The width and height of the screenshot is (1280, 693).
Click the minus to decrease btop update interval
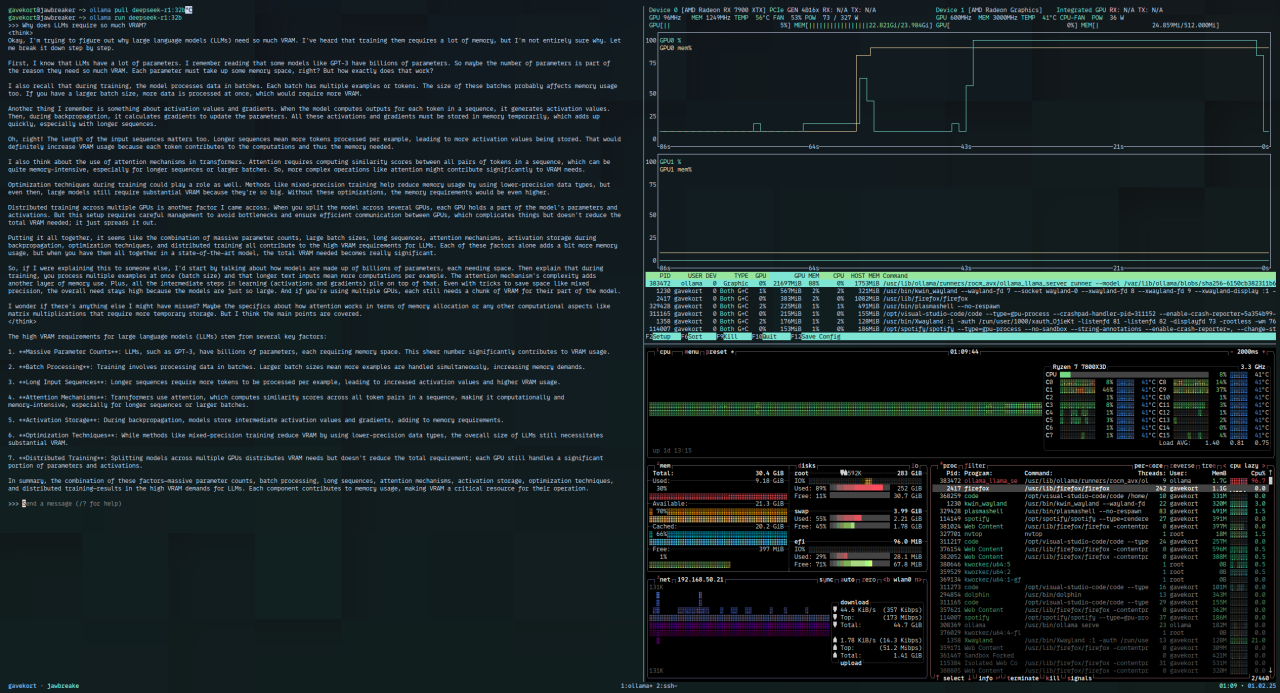[1234, 352]
